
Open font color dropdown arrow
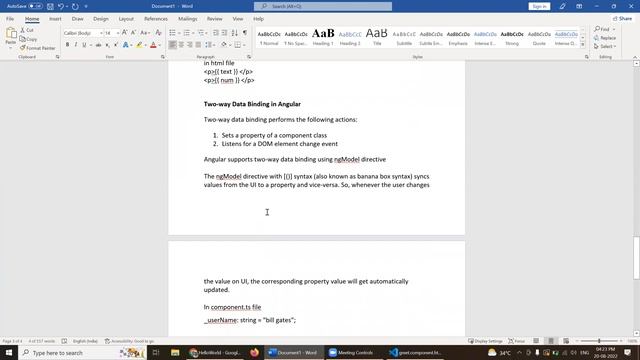pos(160,45)
